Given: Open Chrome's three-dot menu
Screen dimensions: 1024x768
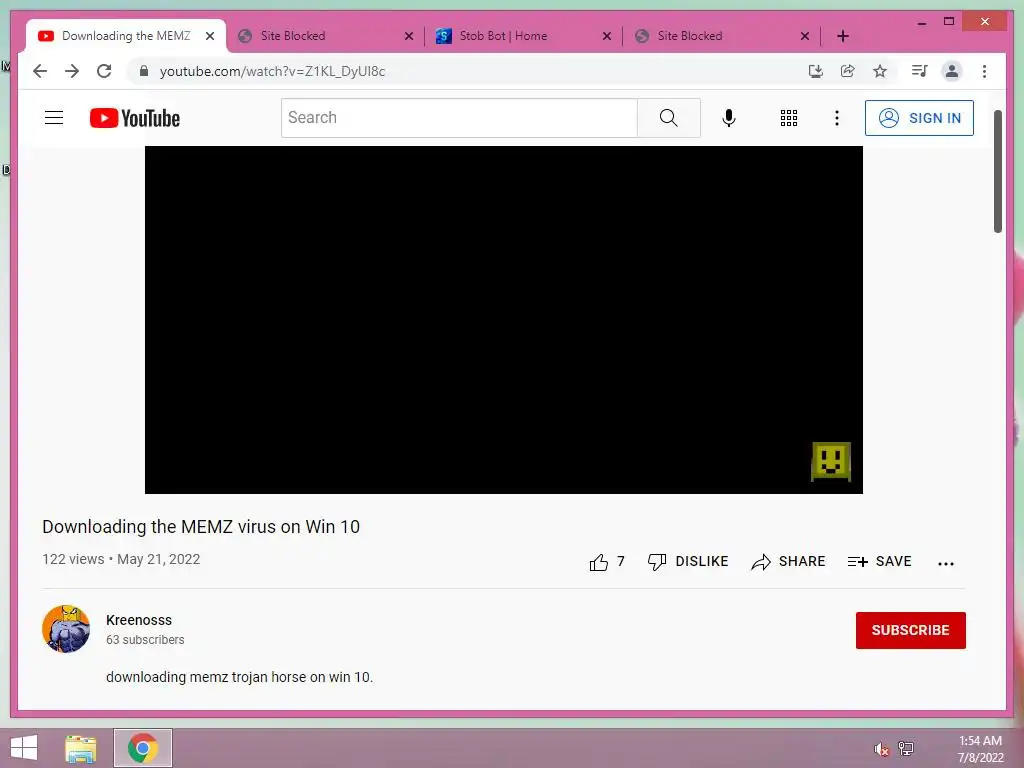Looking at the screenshot, I should pyautogui.click(x=984, y=71).
